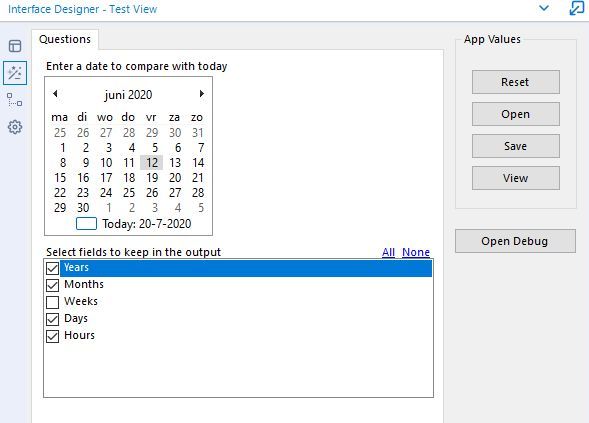Pick date 10 in the calendar

[x=106, y=163]
